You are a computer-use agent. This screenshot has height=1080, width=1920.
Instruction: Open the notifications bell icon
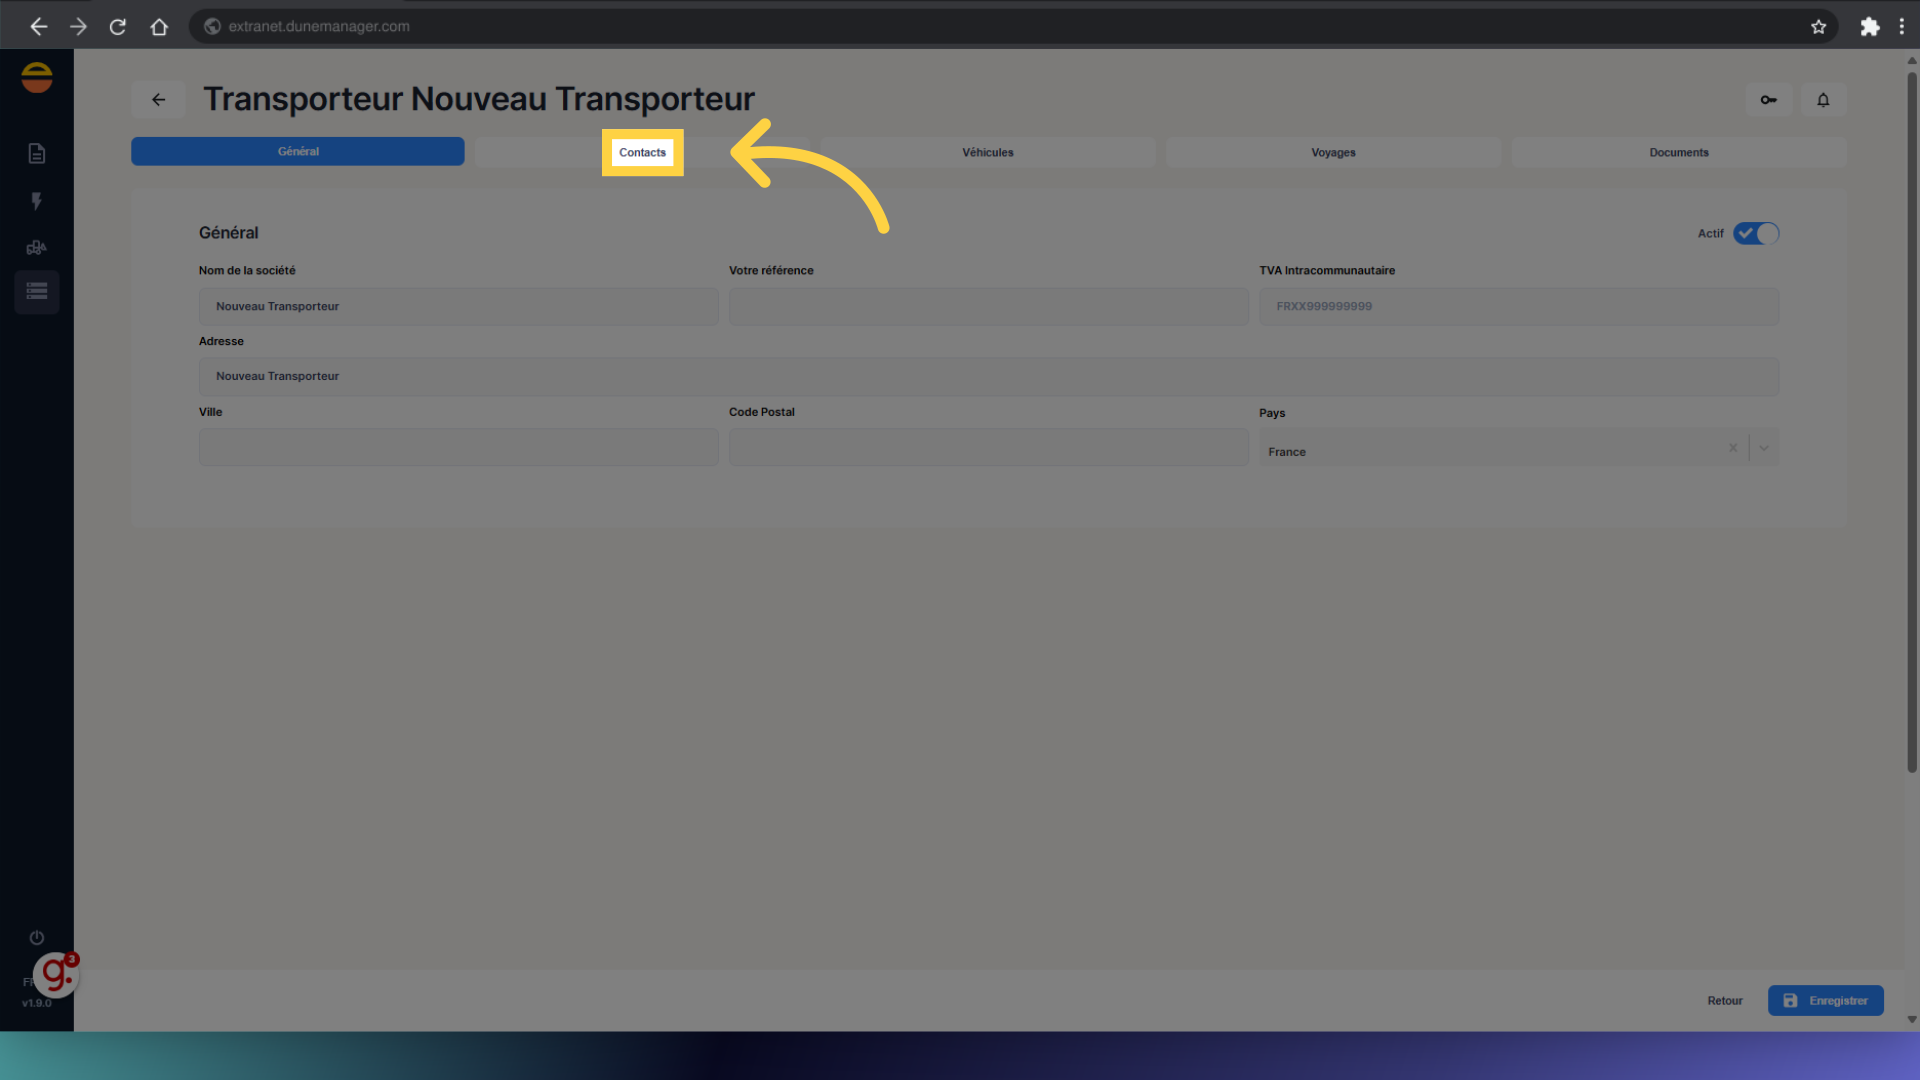1823,100
